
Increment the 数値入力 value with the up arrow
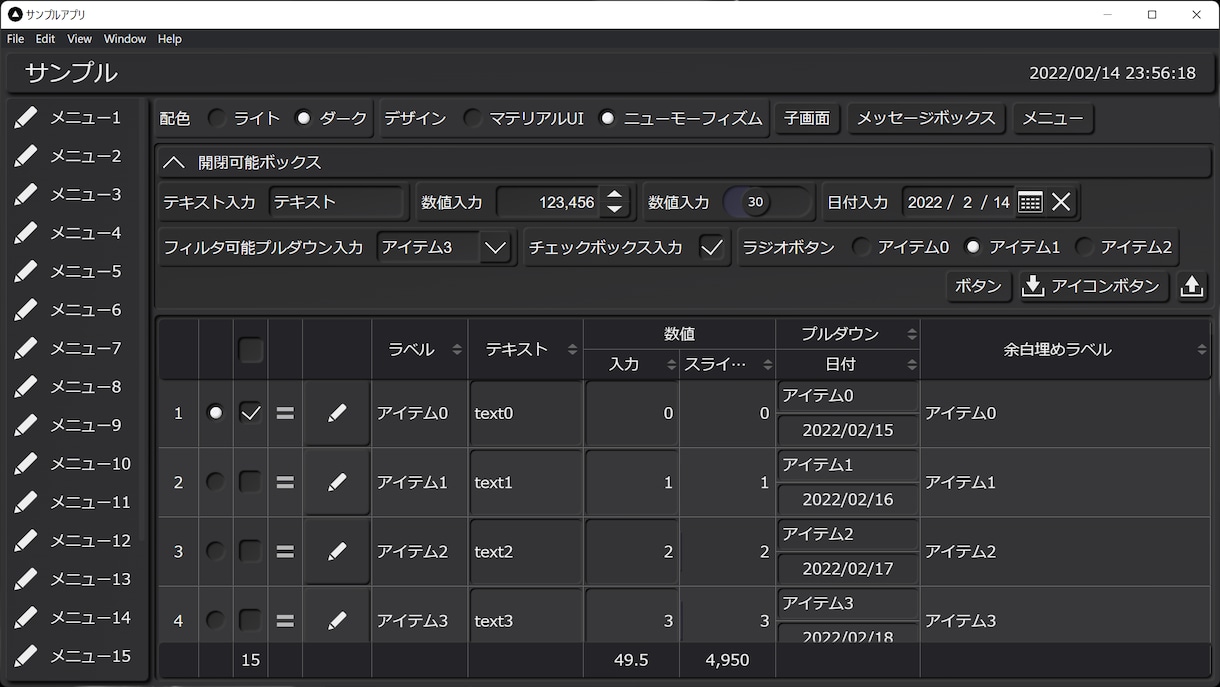pos(615,195)
